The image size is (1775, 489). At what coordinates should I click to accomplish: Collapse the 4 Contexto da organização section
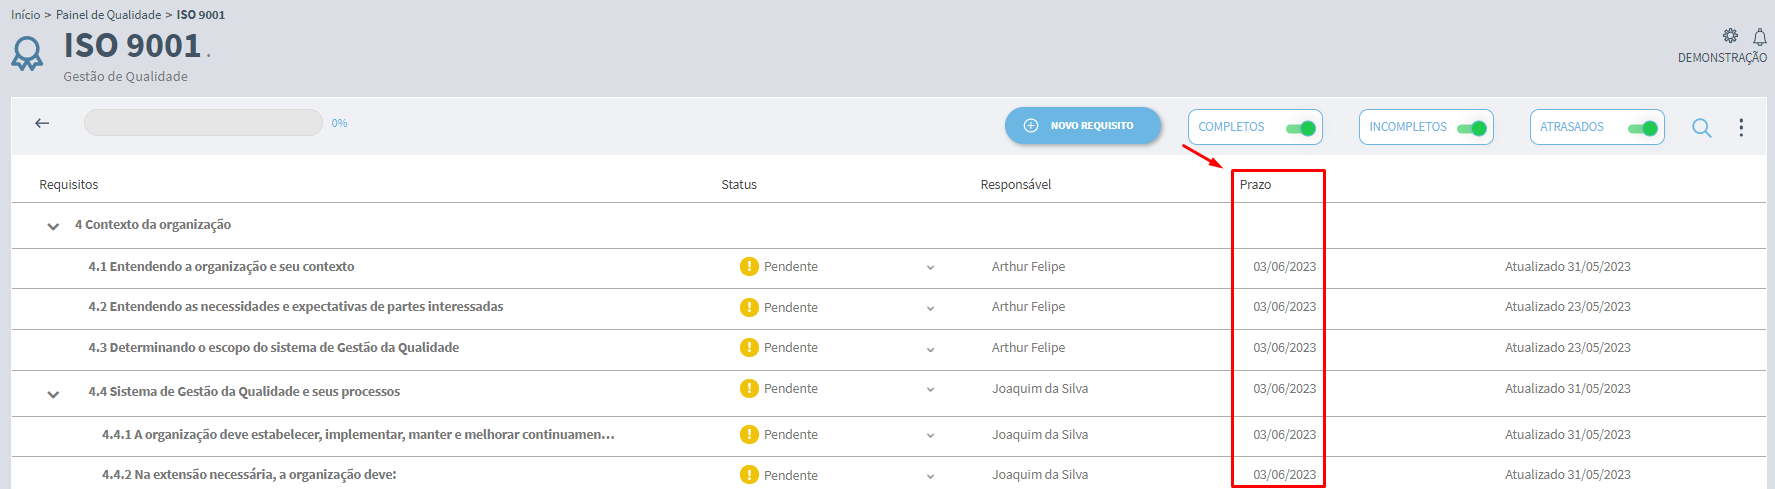[53, 226]
